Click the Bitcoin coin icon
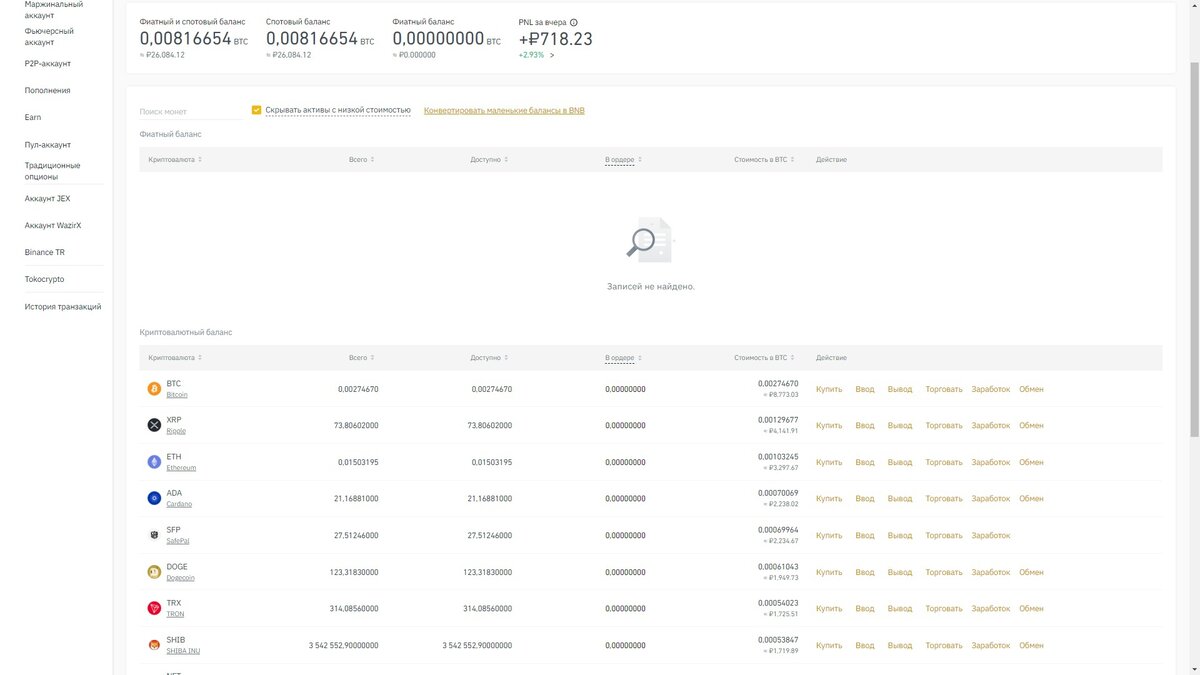 pyautogui.click(x=154, y=389)
